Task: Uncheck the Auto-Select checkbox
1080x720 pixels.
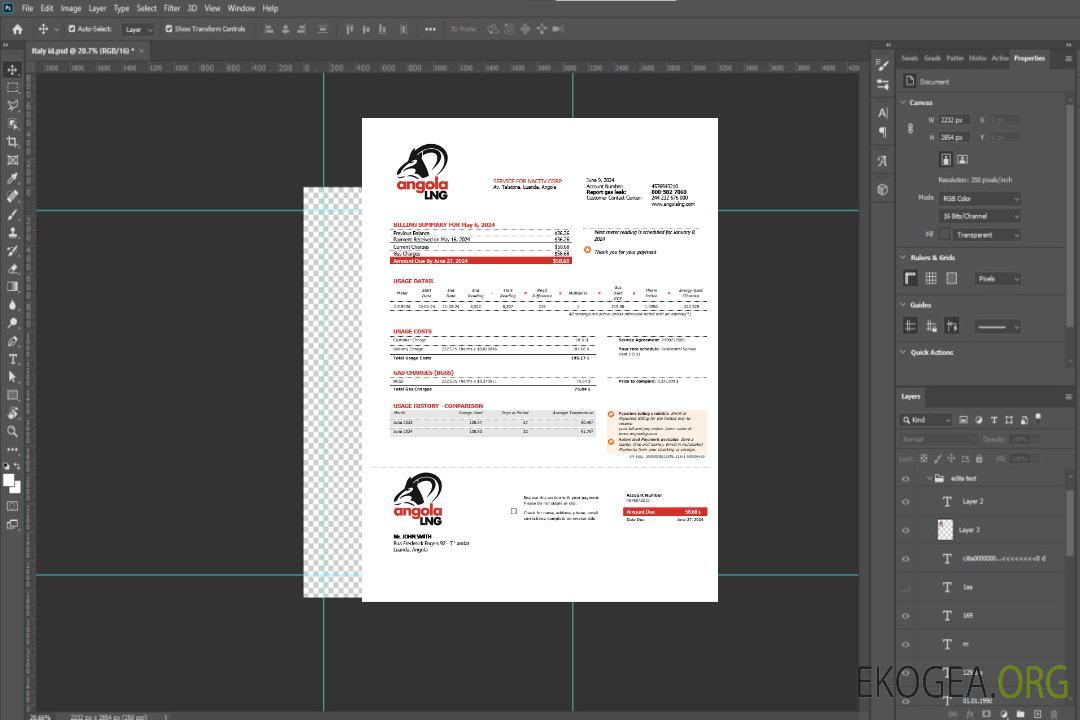Action: (x=72, y=29)
